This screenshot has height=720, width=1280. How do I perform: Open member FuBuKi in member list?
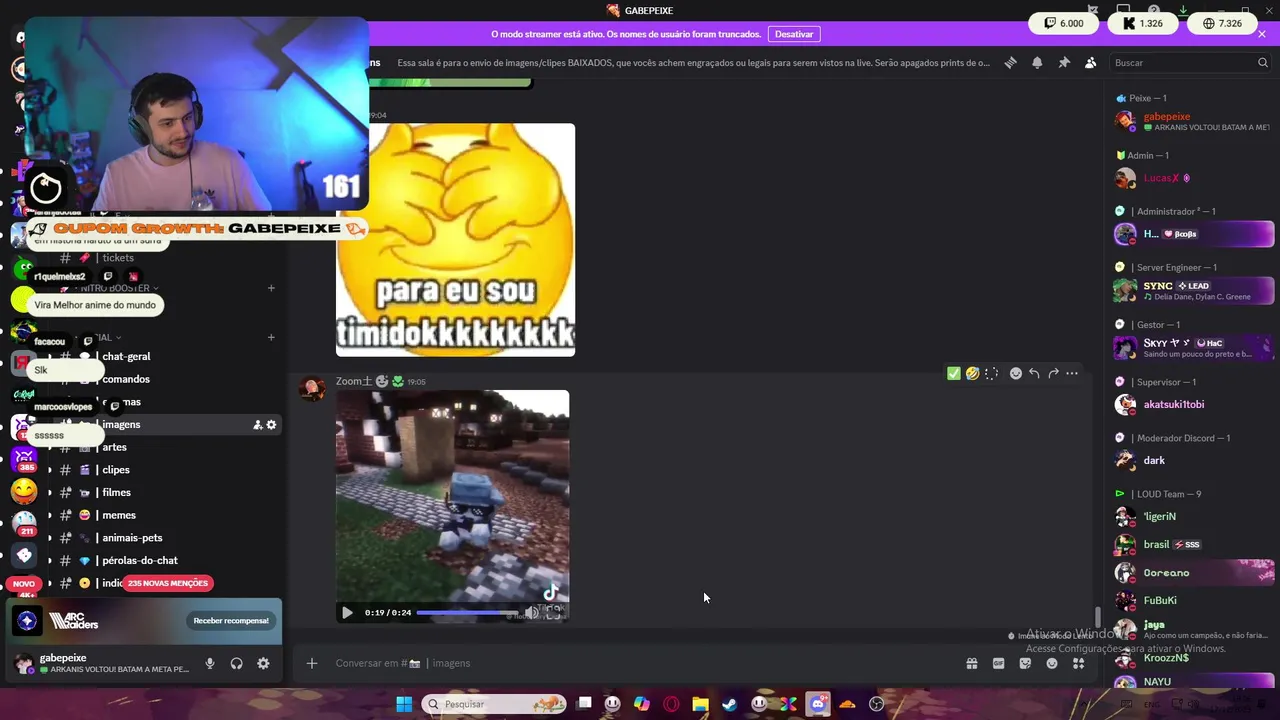[x=1193, y=601]
